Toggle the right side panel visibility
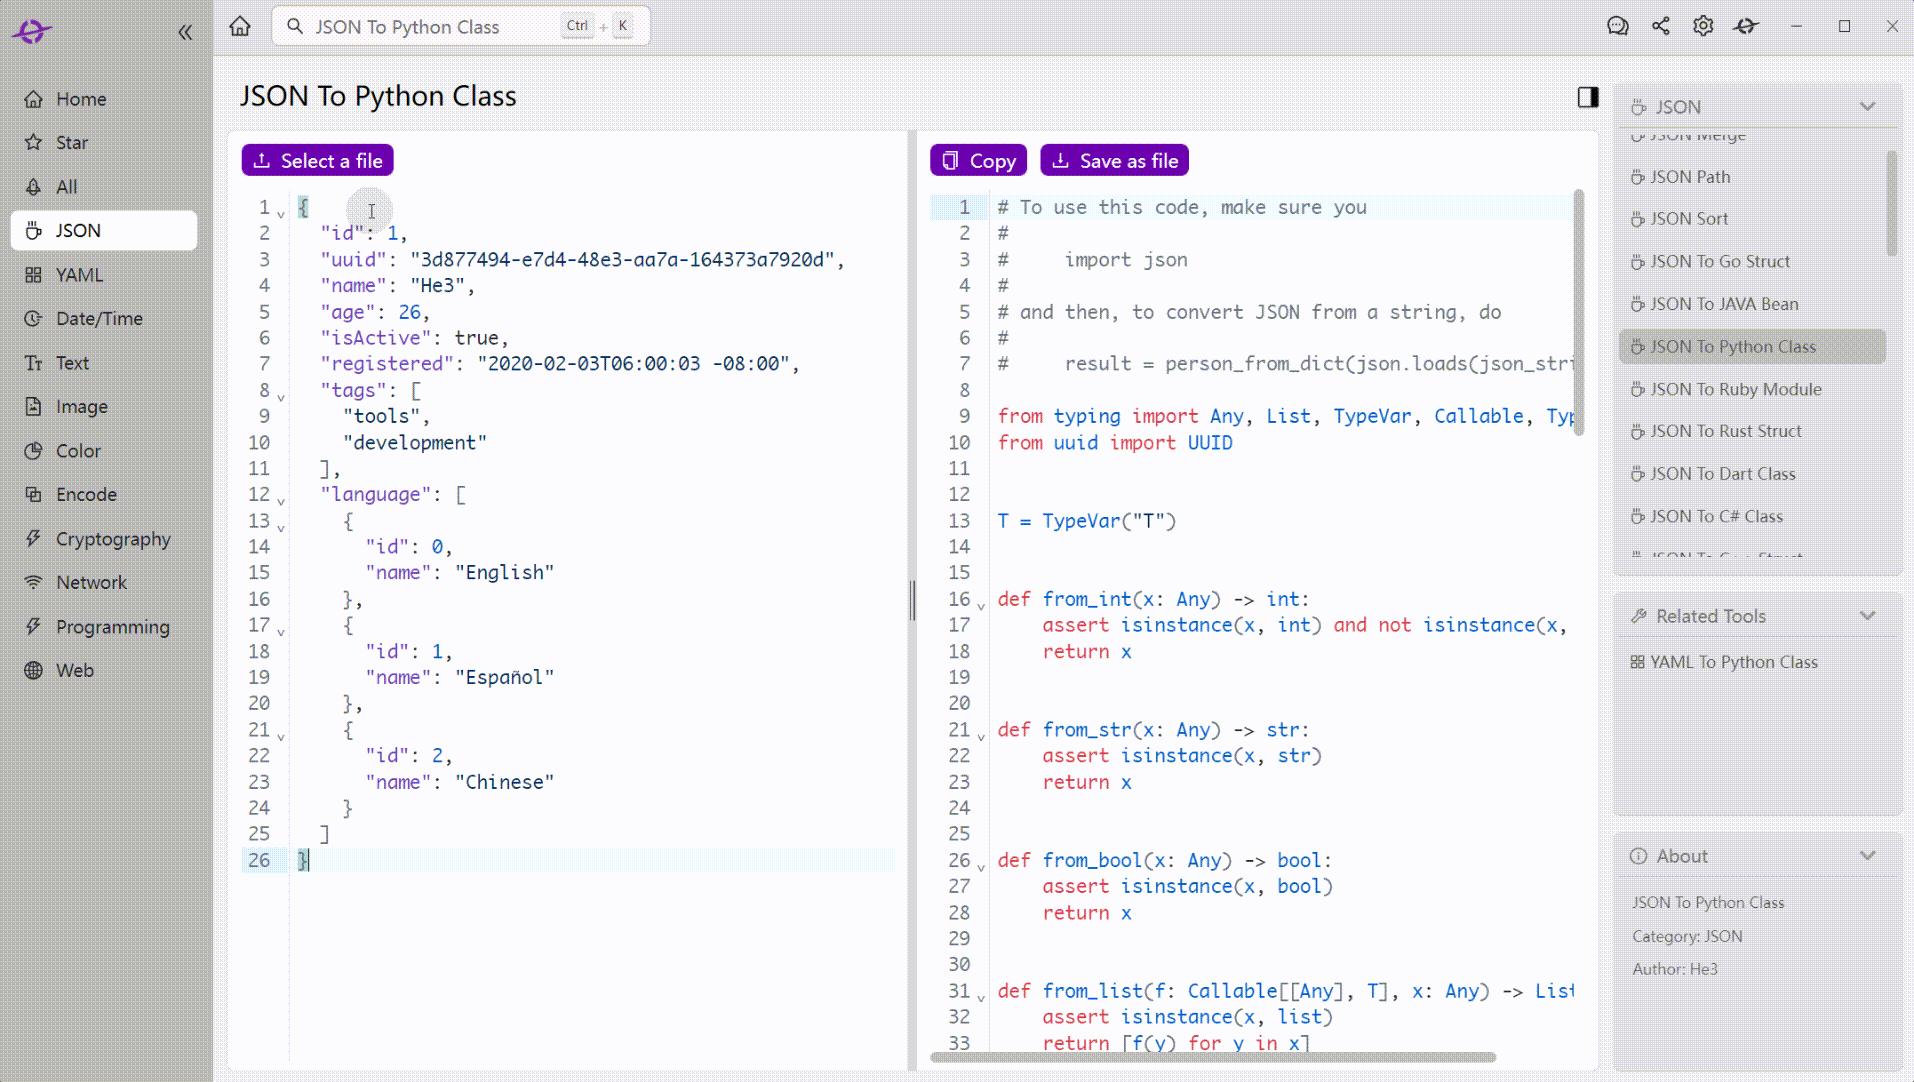This screenshot has width=1914, height=1082. coord(1586,96)
